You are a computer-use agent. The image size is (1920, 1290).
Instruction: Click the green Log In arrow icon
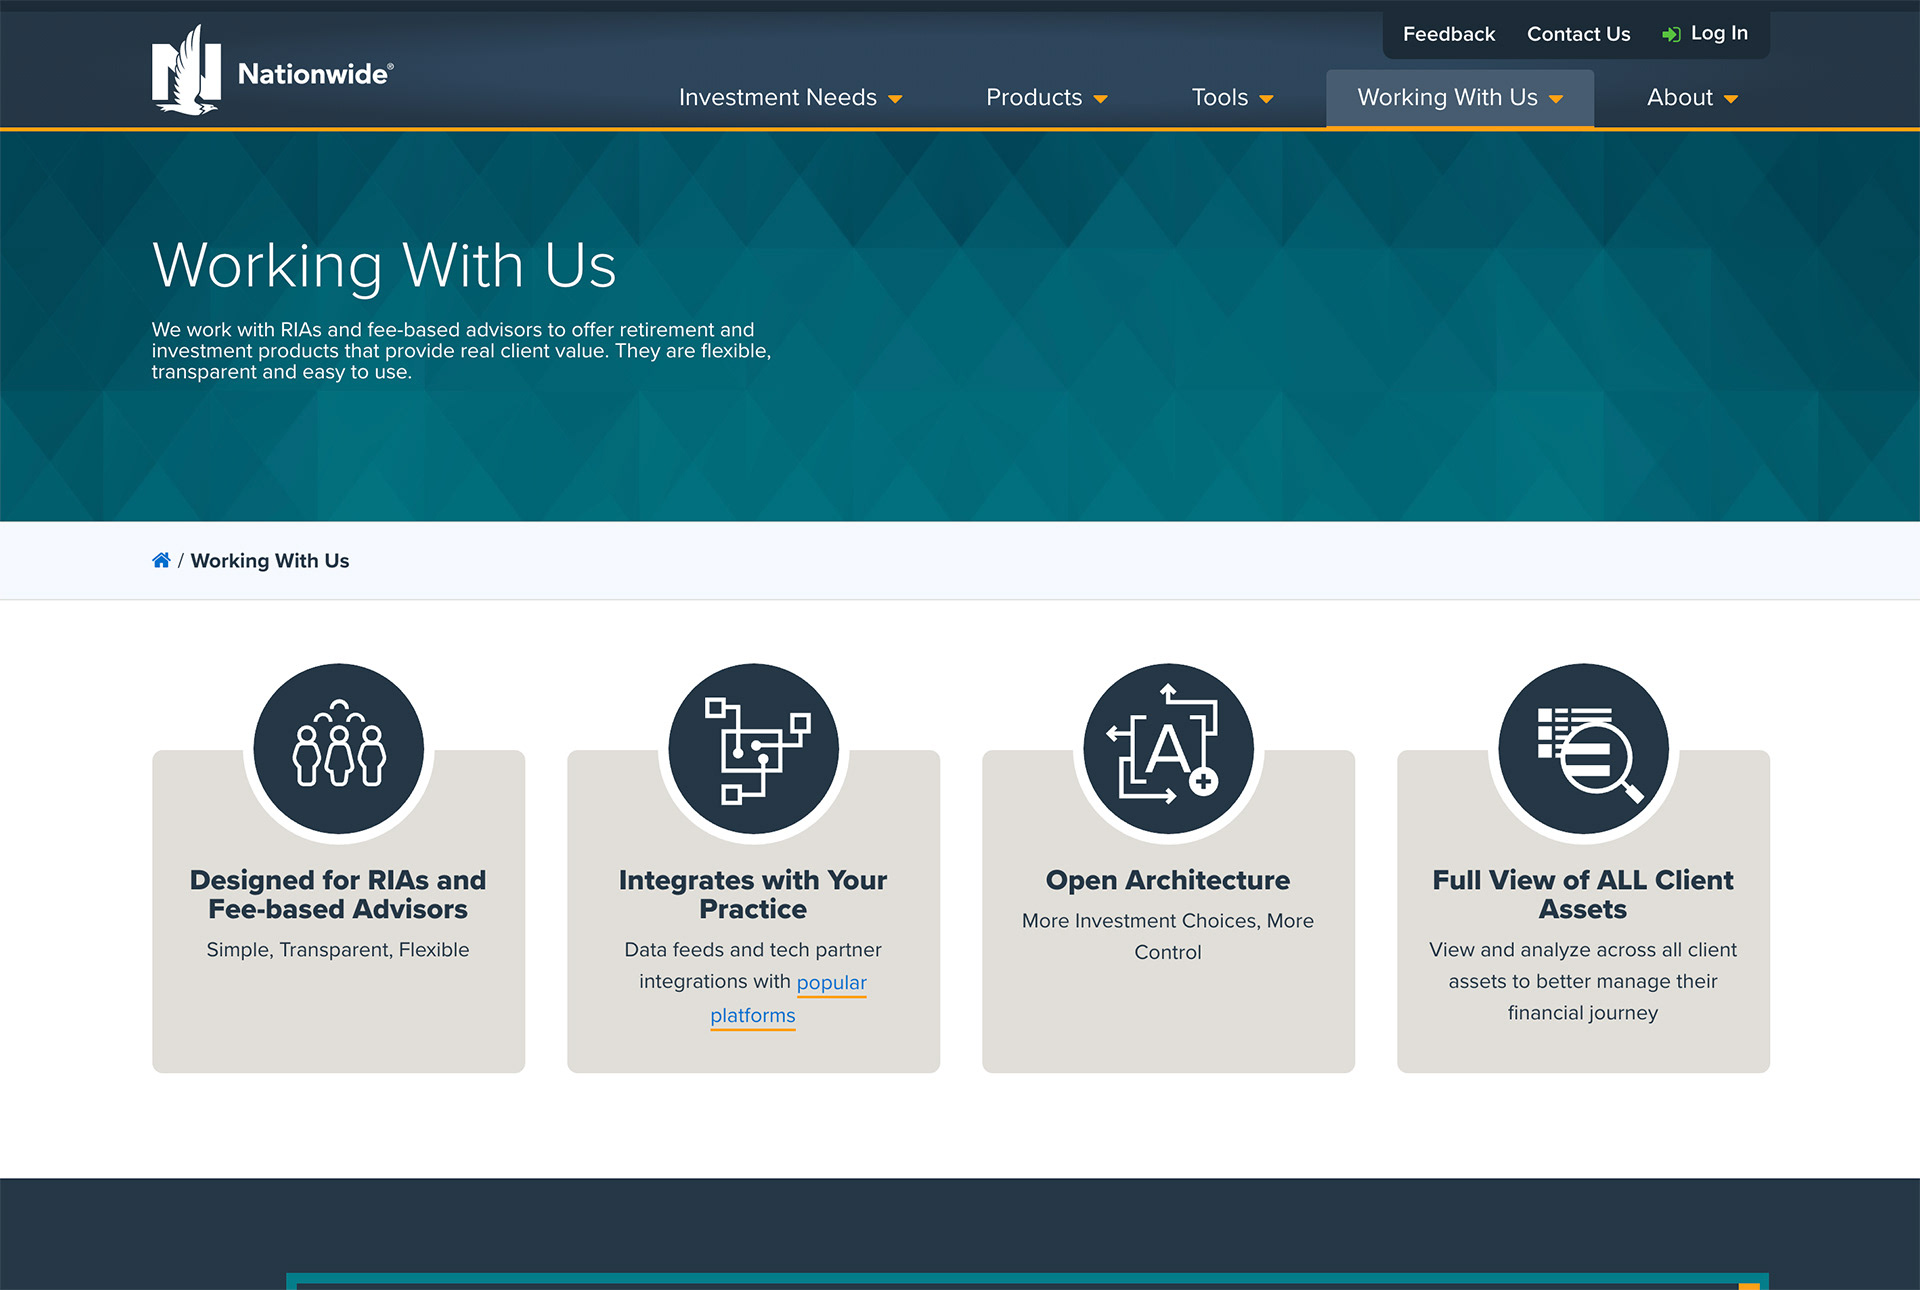(x=1670, y=35)
